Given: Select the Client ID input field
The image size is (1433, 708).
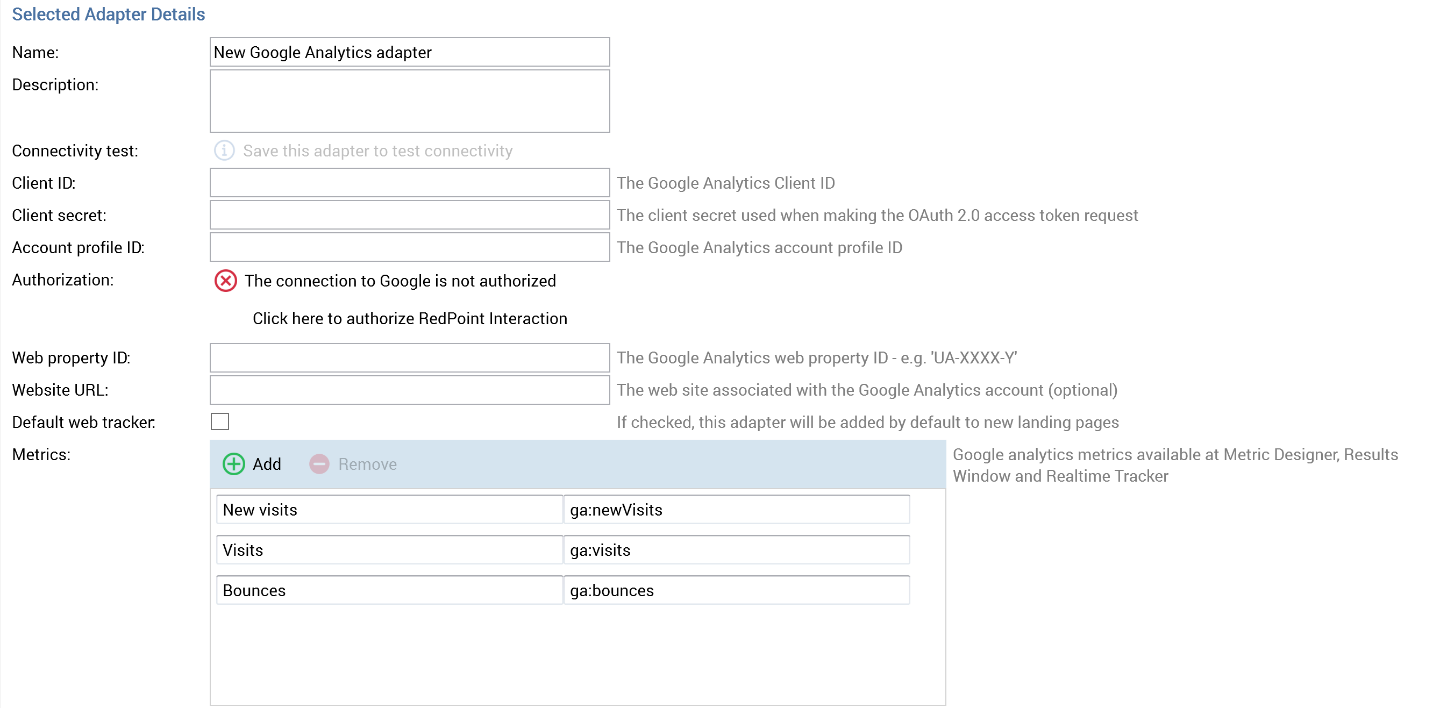Looking at the screenshot, I should click(x=409, y=183).
